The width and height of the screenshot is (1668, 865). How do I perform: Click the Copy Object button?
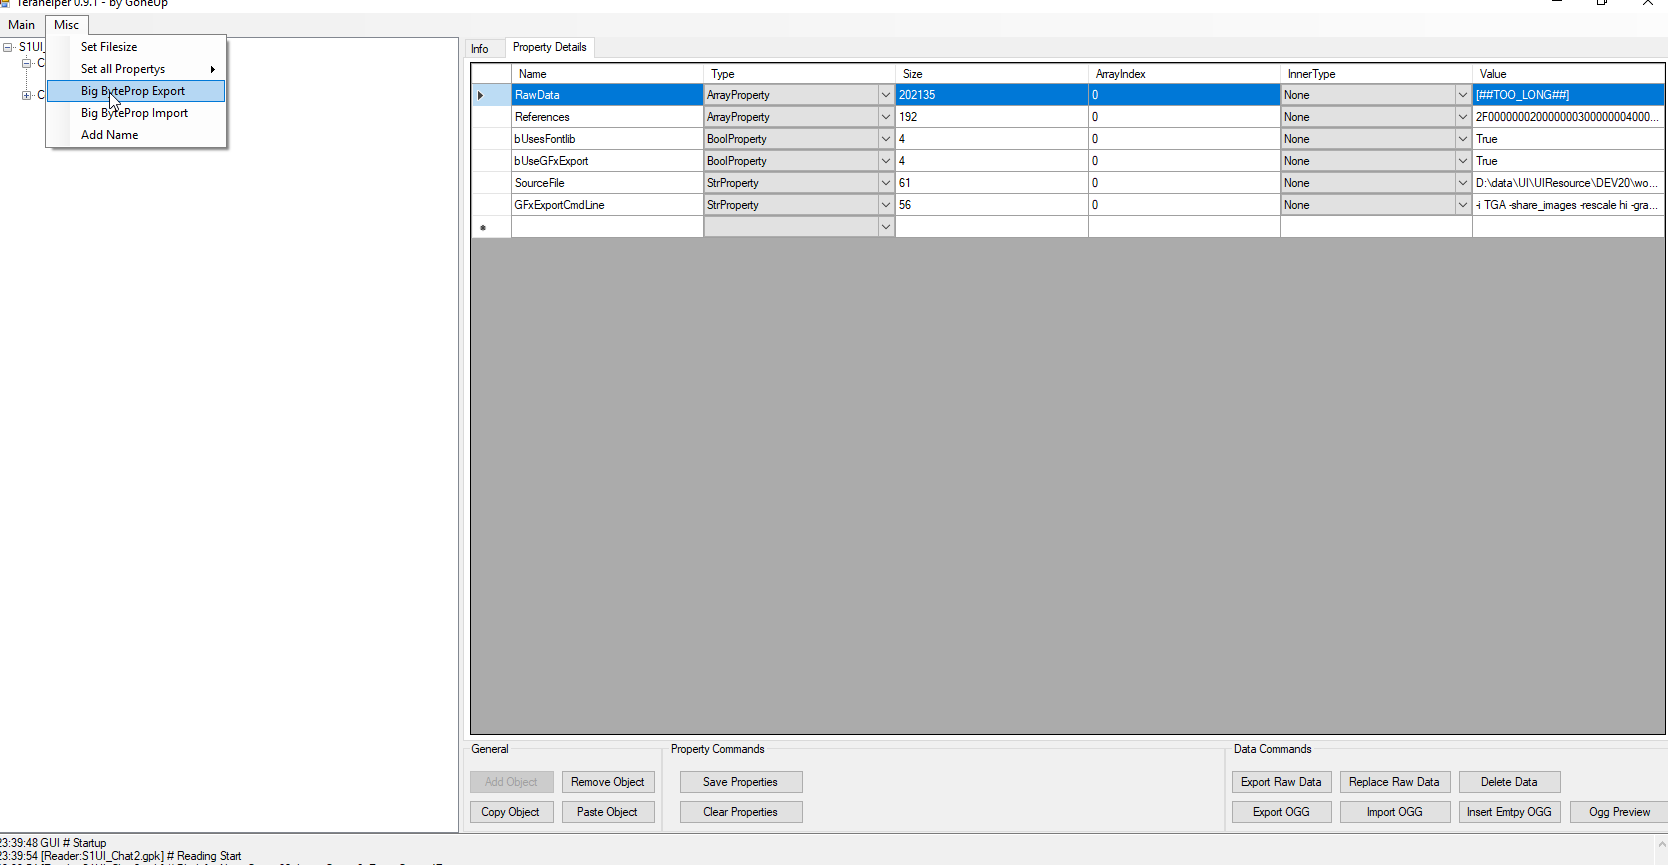coord(511,812)
